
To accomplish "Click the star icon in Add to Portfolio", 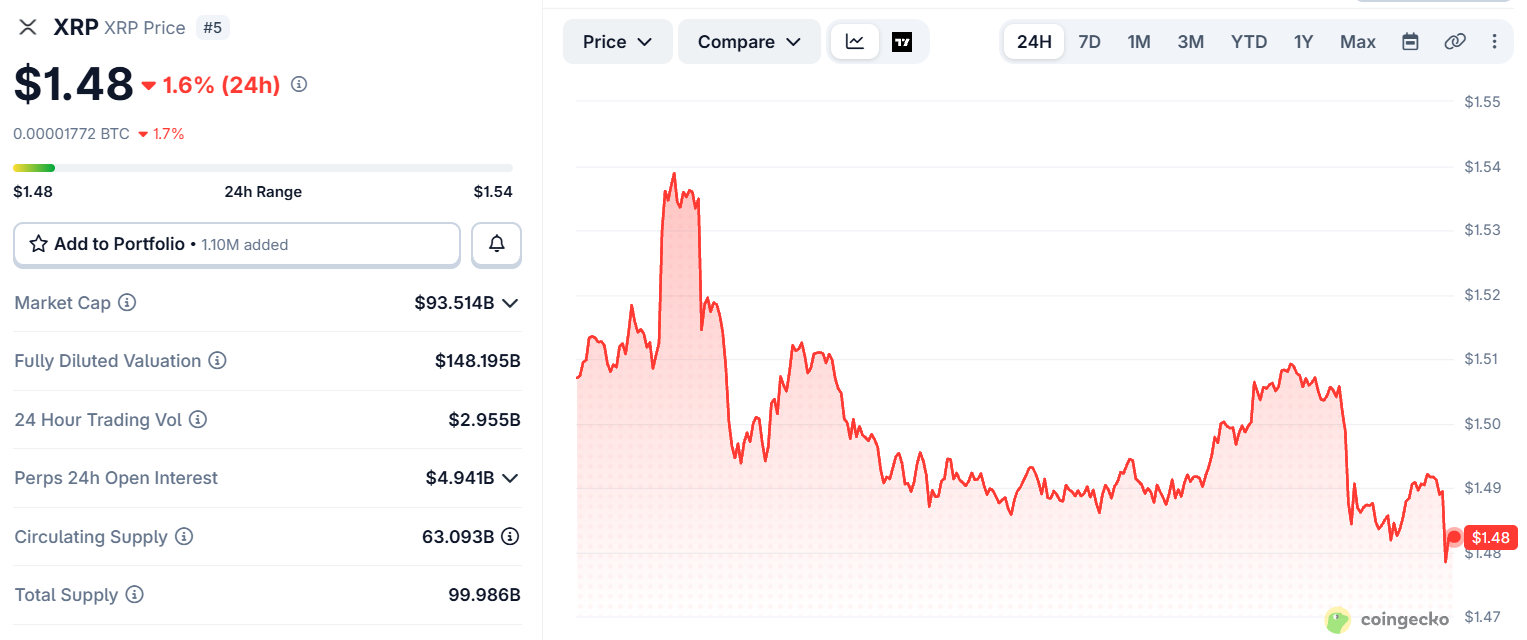I will tap(39, 244).
